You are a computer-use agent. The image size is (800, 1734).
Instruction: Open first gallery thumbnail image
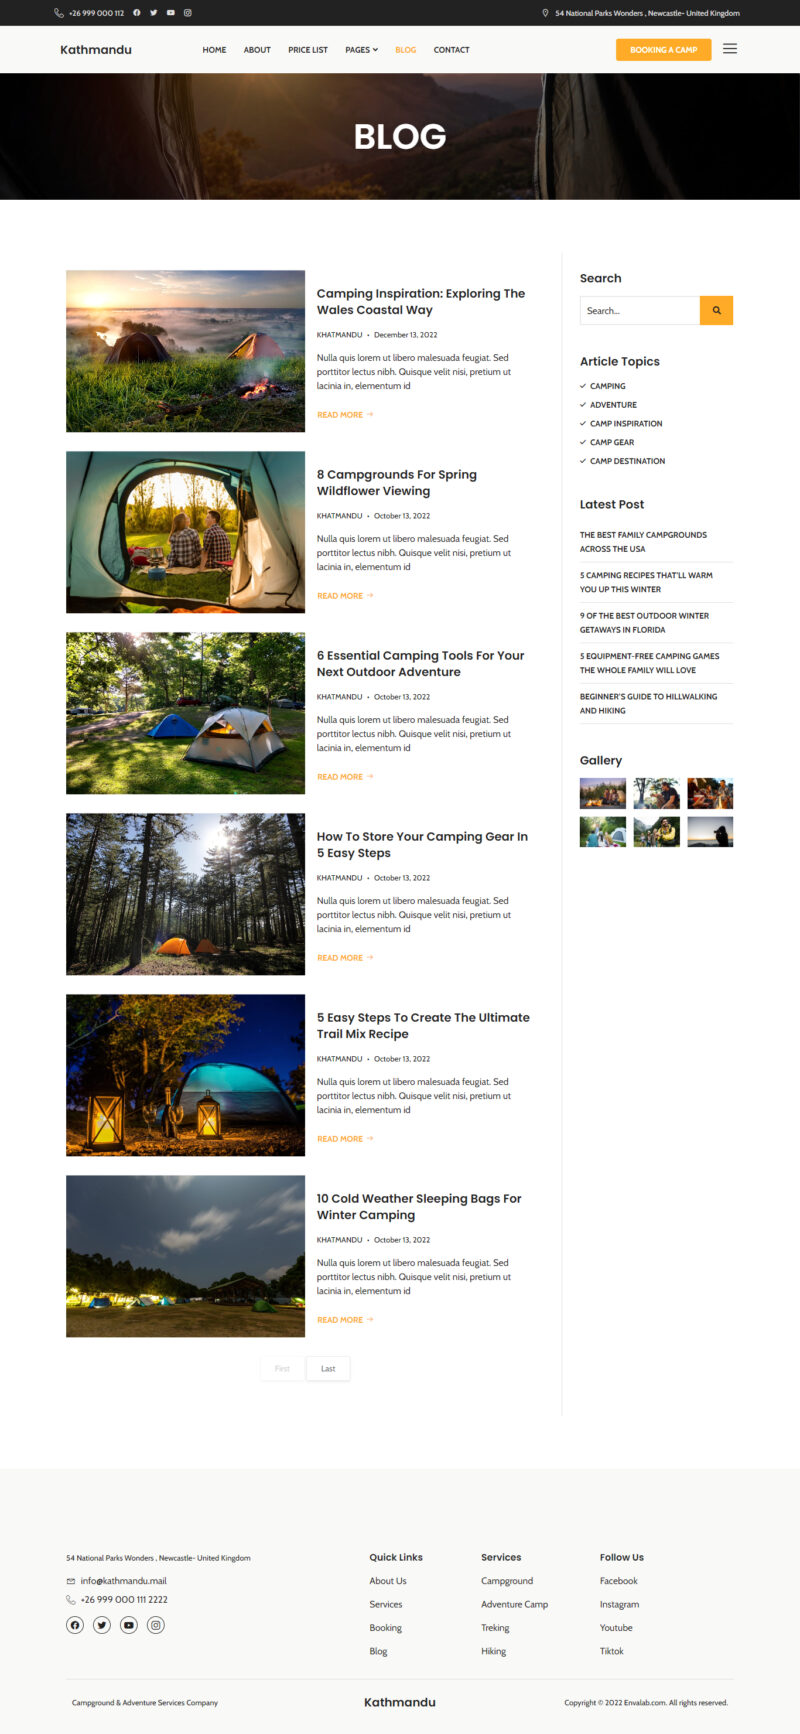(603, 793)
